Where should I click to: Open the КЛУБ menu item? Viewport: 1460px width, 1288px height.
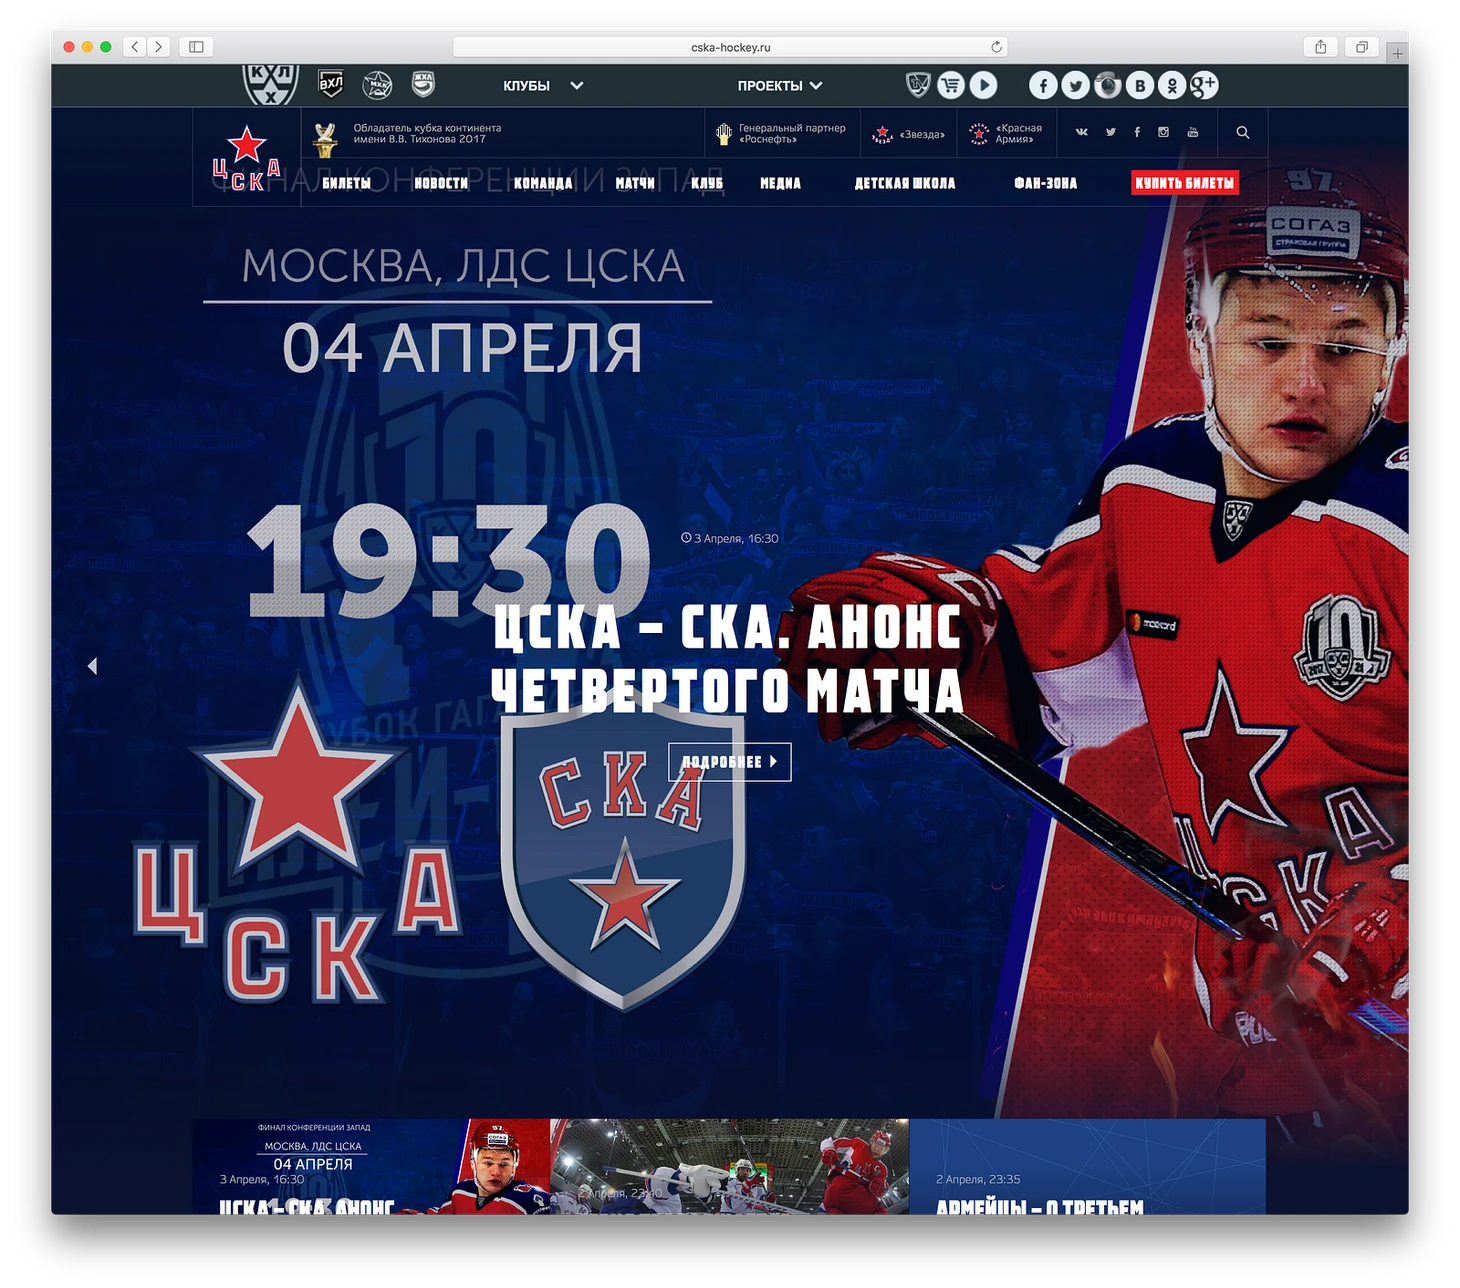click(x=707, y=183)
